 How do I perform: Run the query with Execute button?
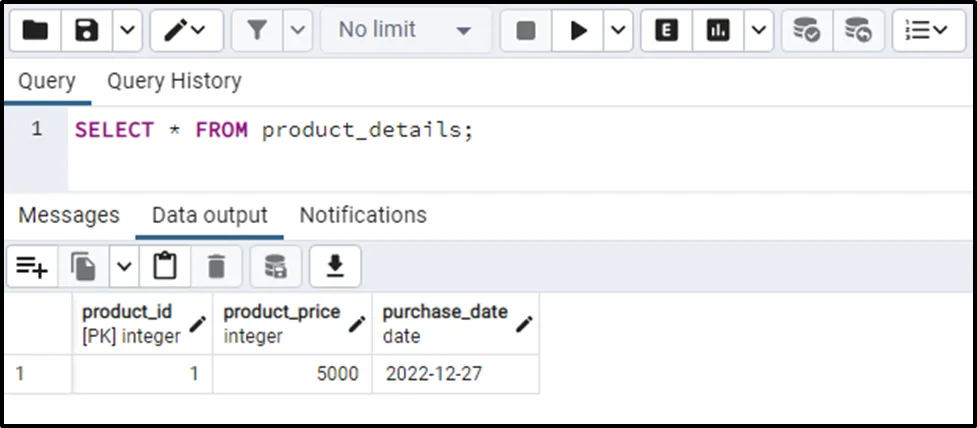point(578,31)
